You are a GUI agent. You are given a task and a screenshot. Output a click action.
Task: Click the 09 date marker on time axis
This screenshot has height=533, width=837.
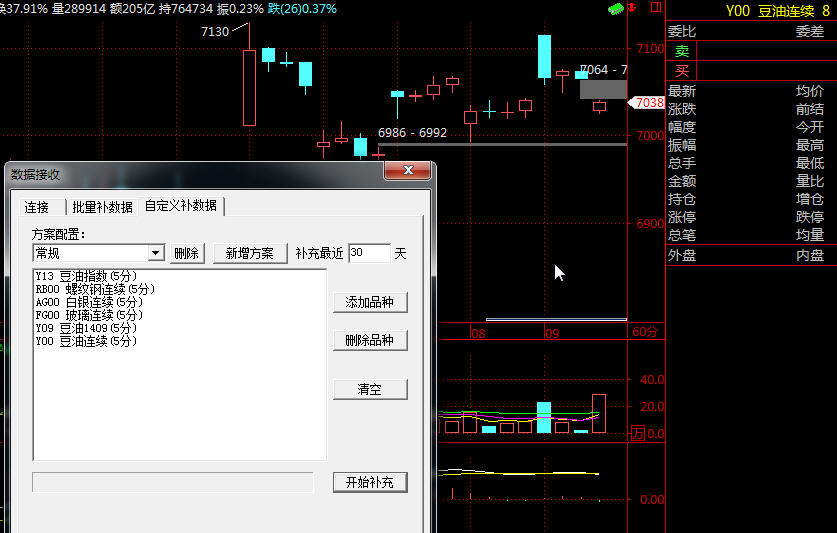click(x=552, y=334)
